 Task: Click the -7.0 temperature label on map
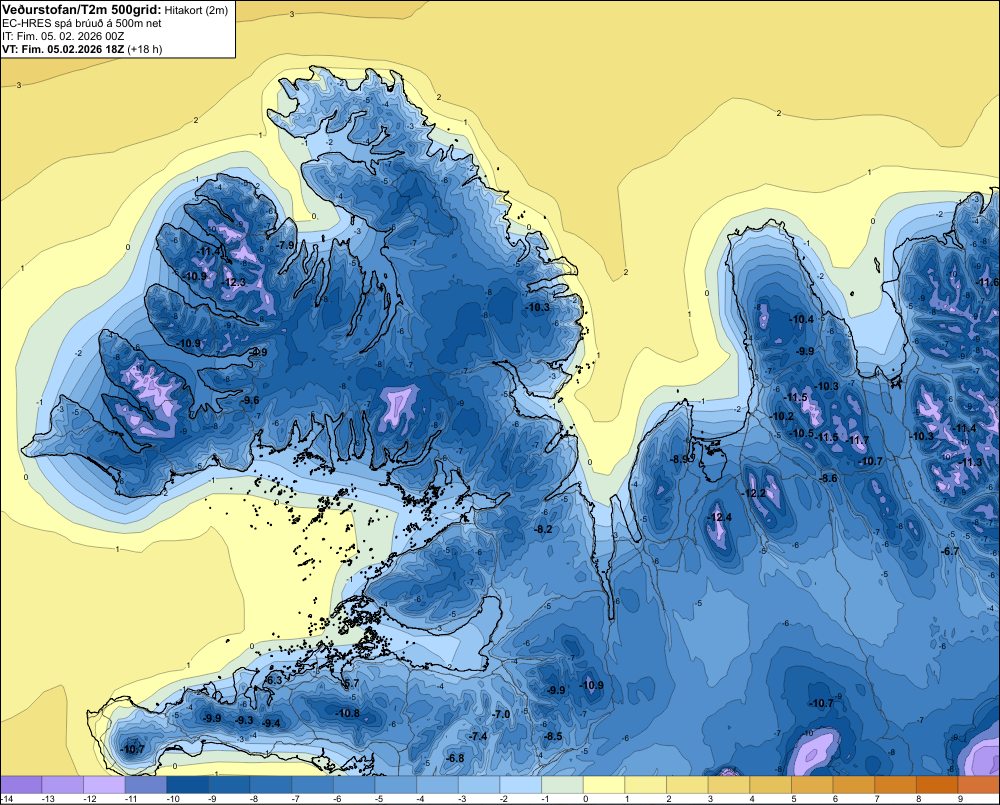(502, 714)
